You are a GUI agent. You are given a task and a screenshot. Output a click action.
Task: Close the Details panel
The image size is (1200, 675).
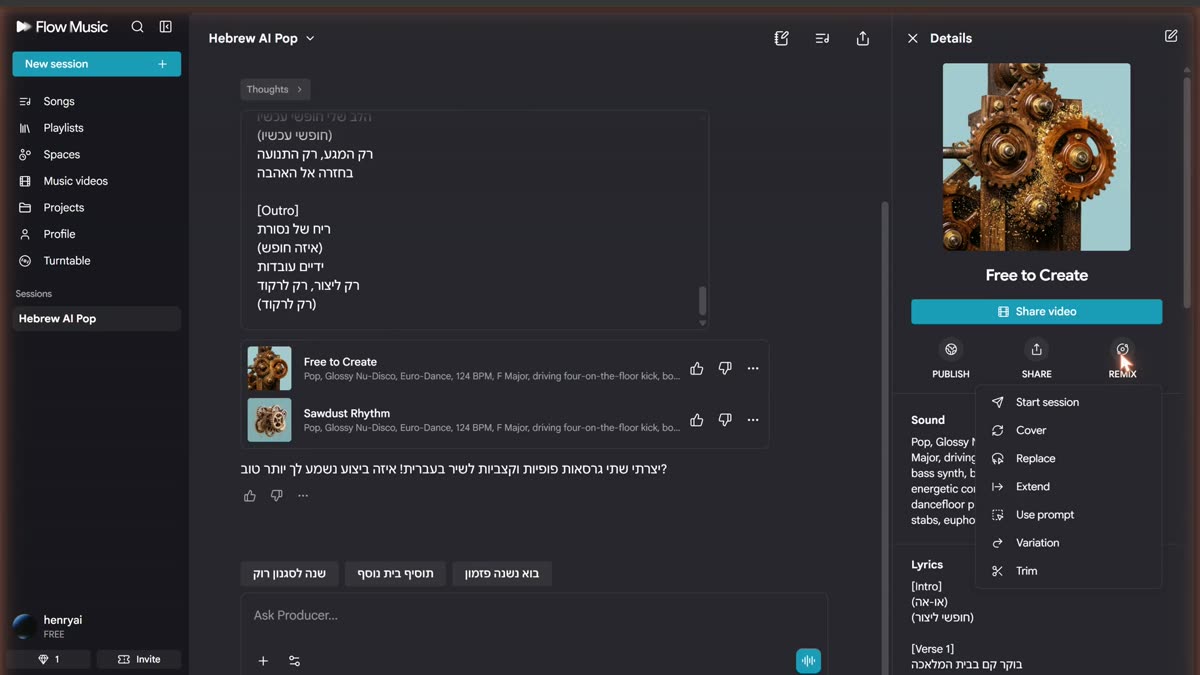[x=912, y=38]
